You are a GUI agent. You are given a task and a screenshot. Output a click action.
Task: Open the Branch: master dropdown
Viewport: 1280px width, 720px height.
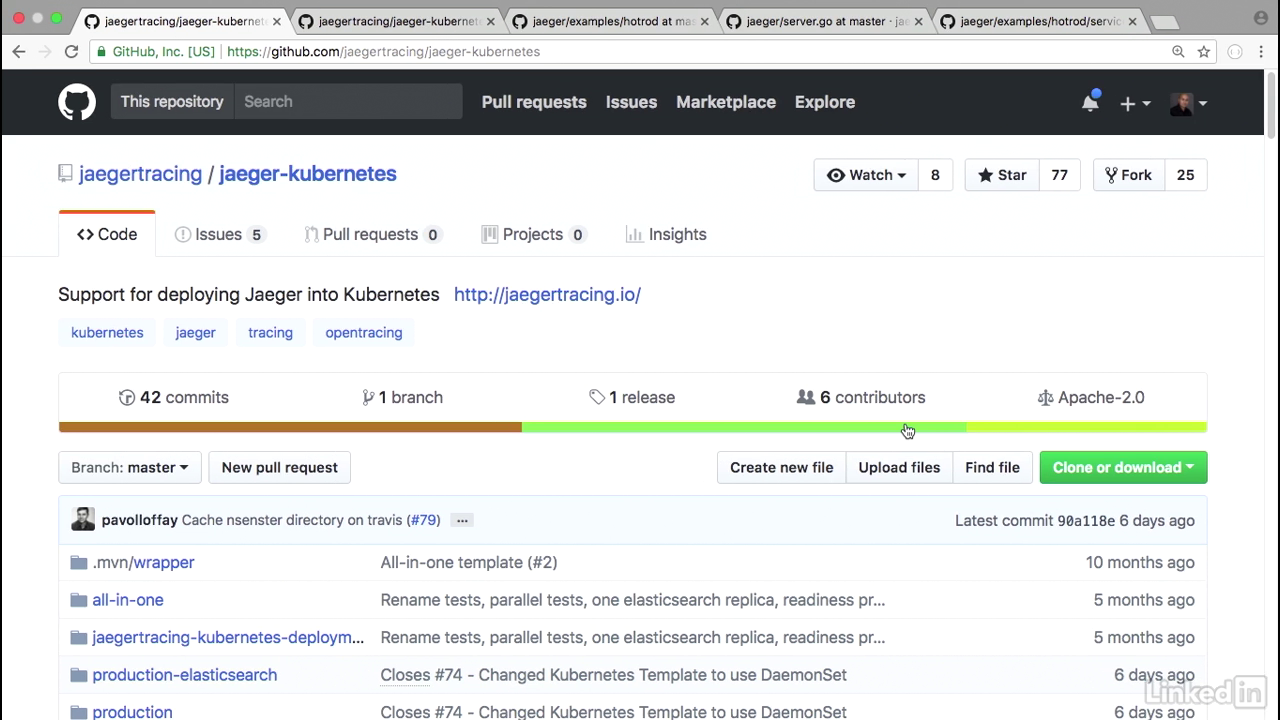pyautogui.click(x=130, y=467)
